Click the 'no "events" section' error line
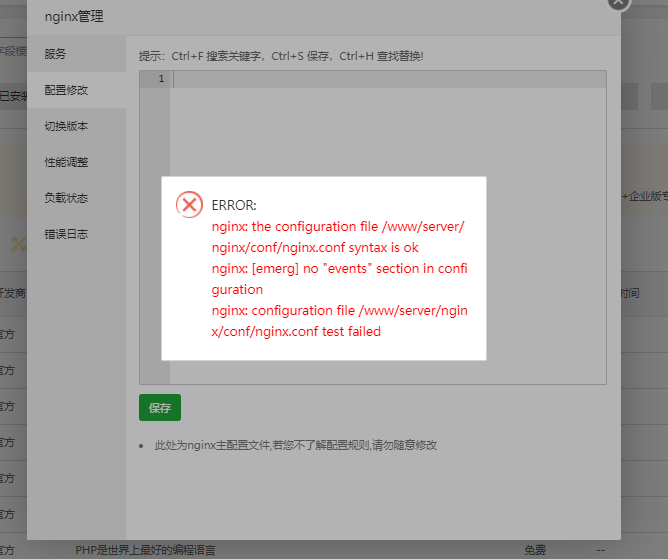 (x=340, y=279)
